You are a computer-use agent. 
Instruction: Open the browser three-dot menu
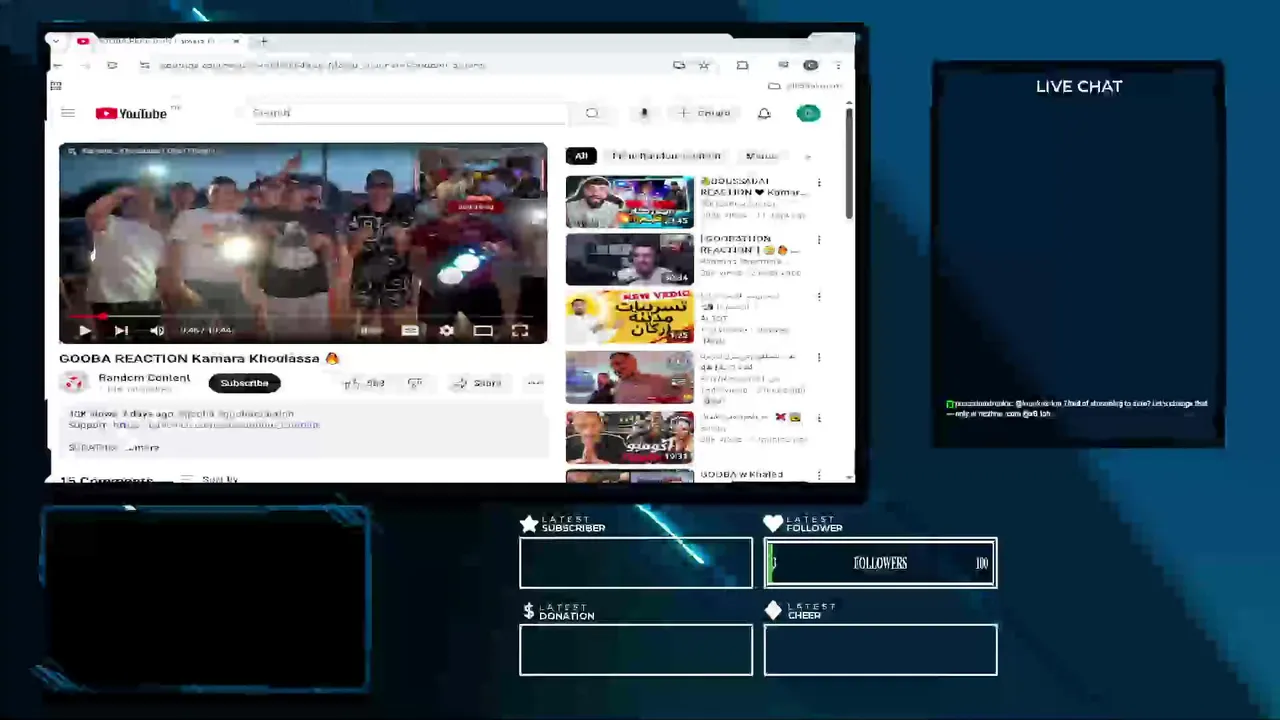click(x=838, y=65)
